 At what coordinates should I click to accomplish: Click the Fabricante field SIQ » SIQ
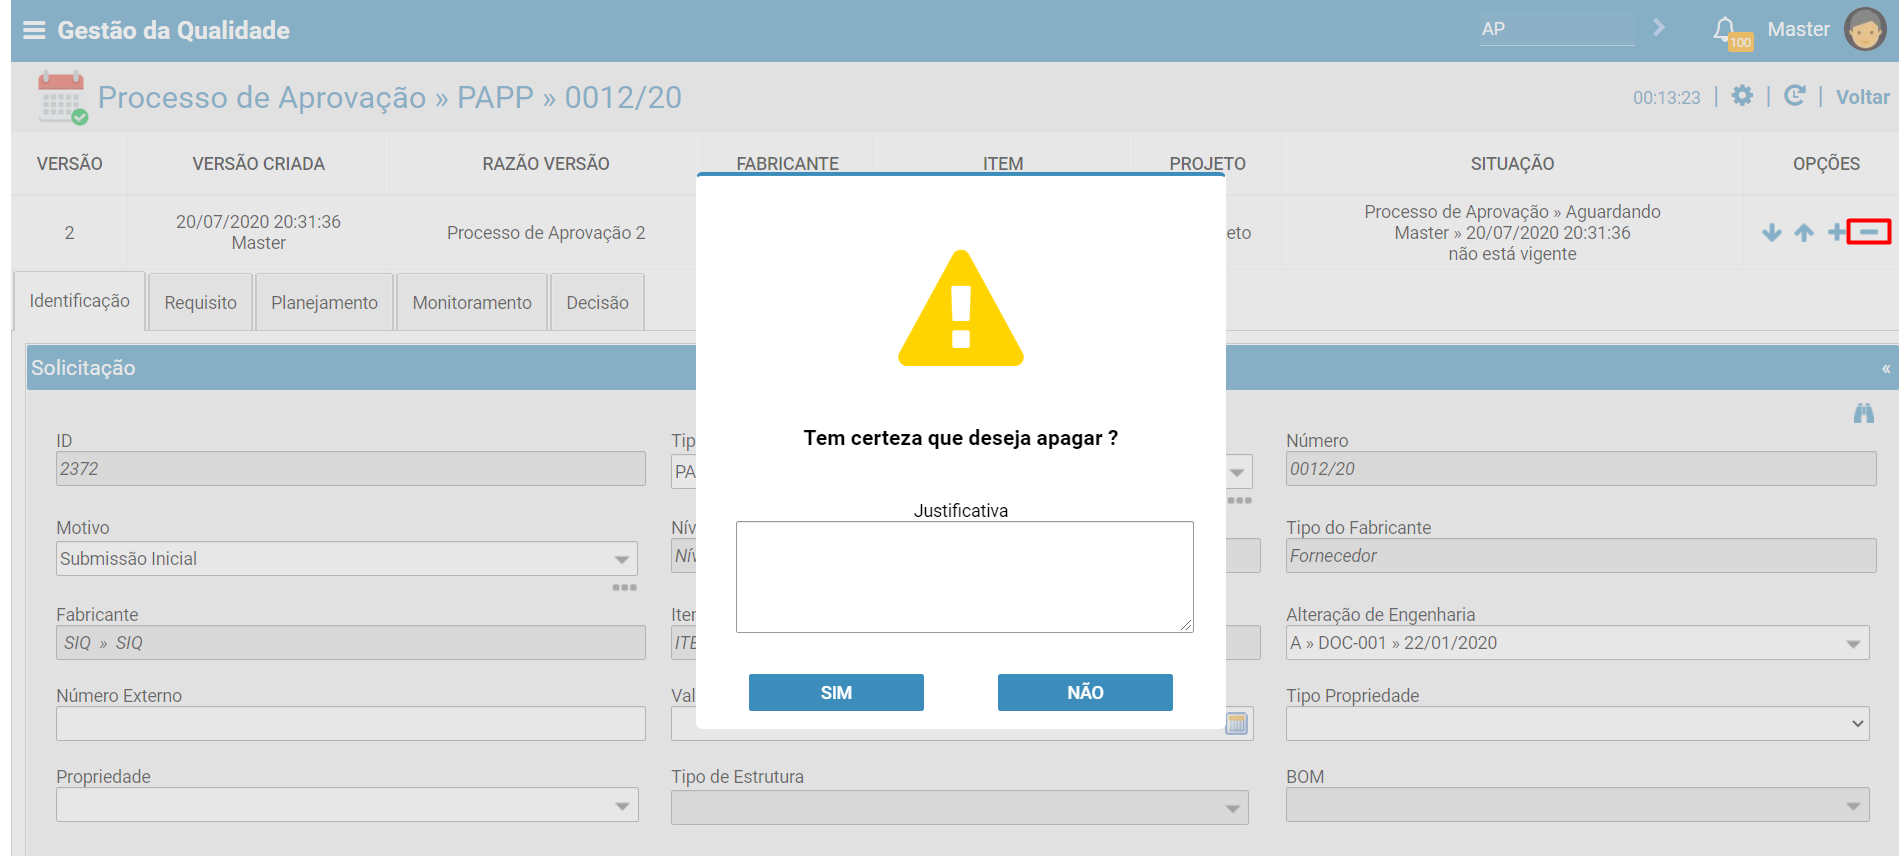pos(351,643)
